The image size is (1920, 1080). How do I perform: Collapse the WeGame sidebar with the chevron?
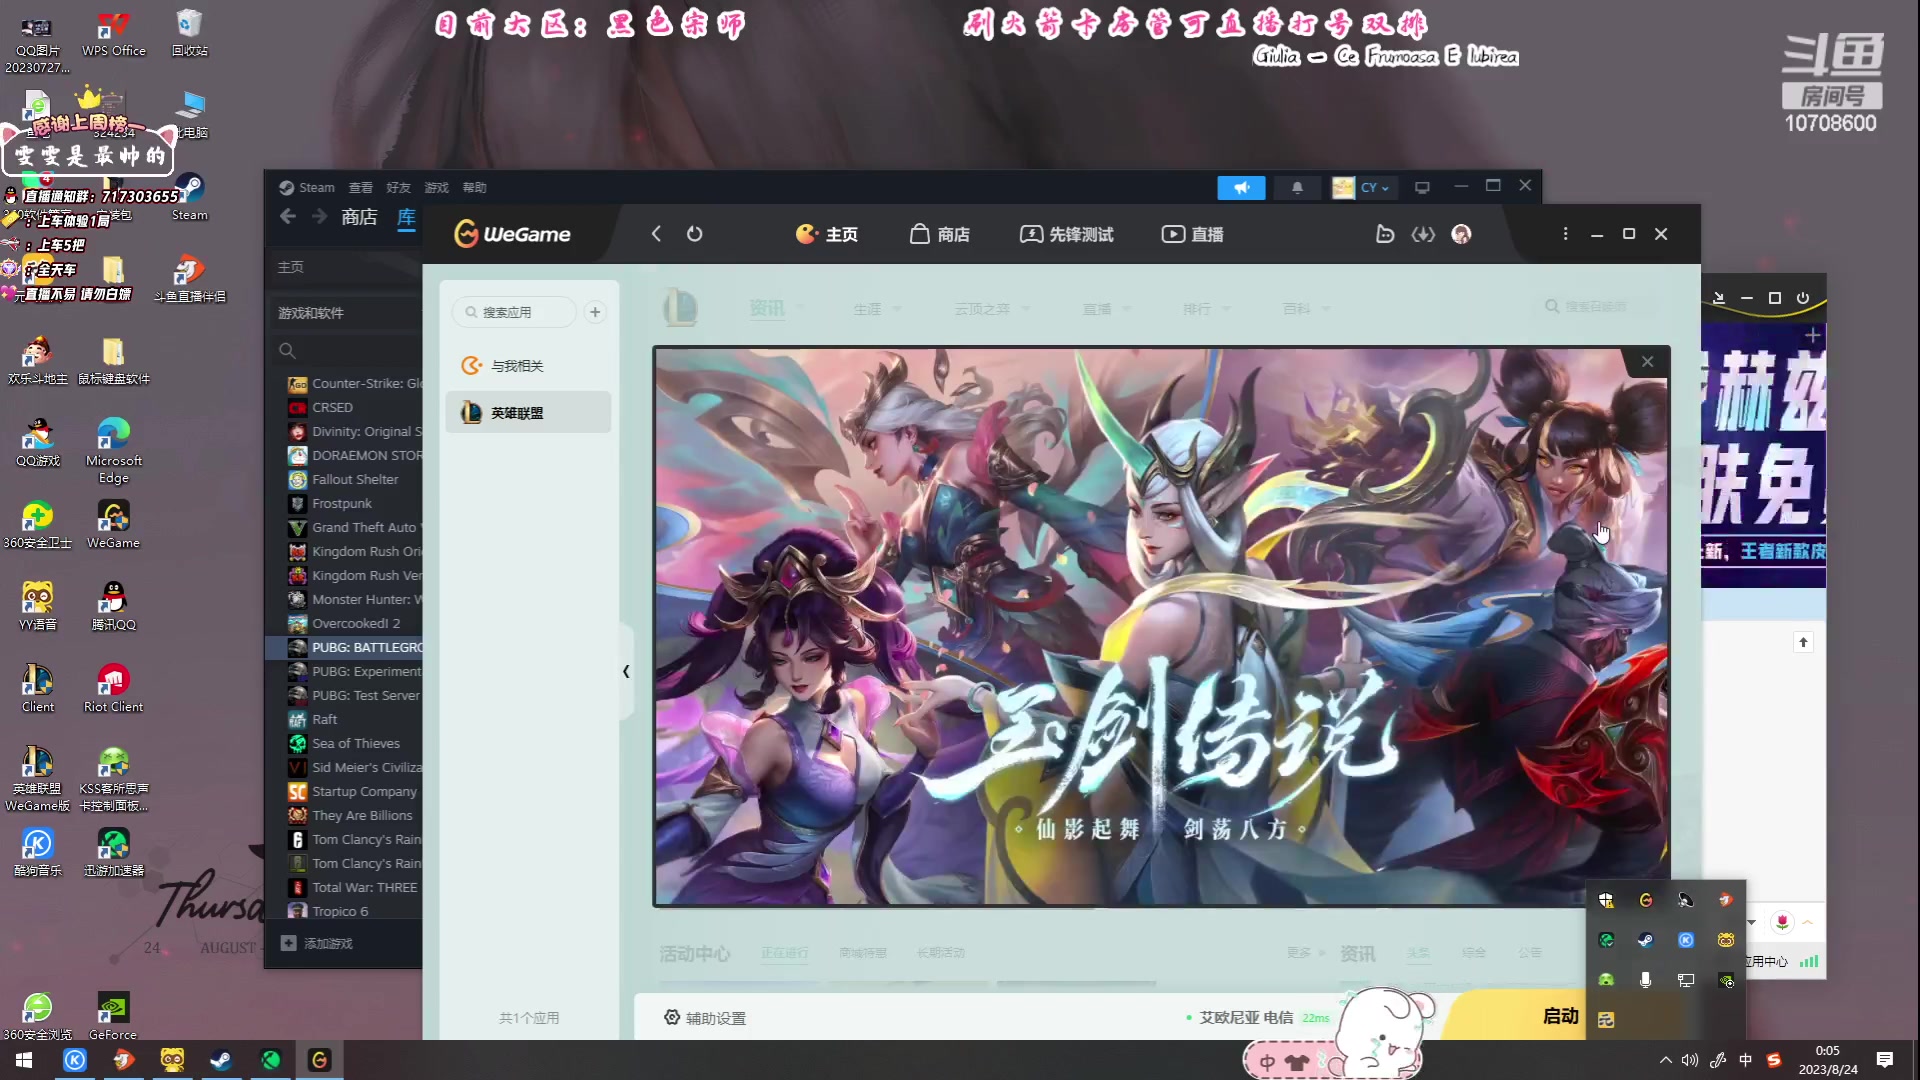626,671
